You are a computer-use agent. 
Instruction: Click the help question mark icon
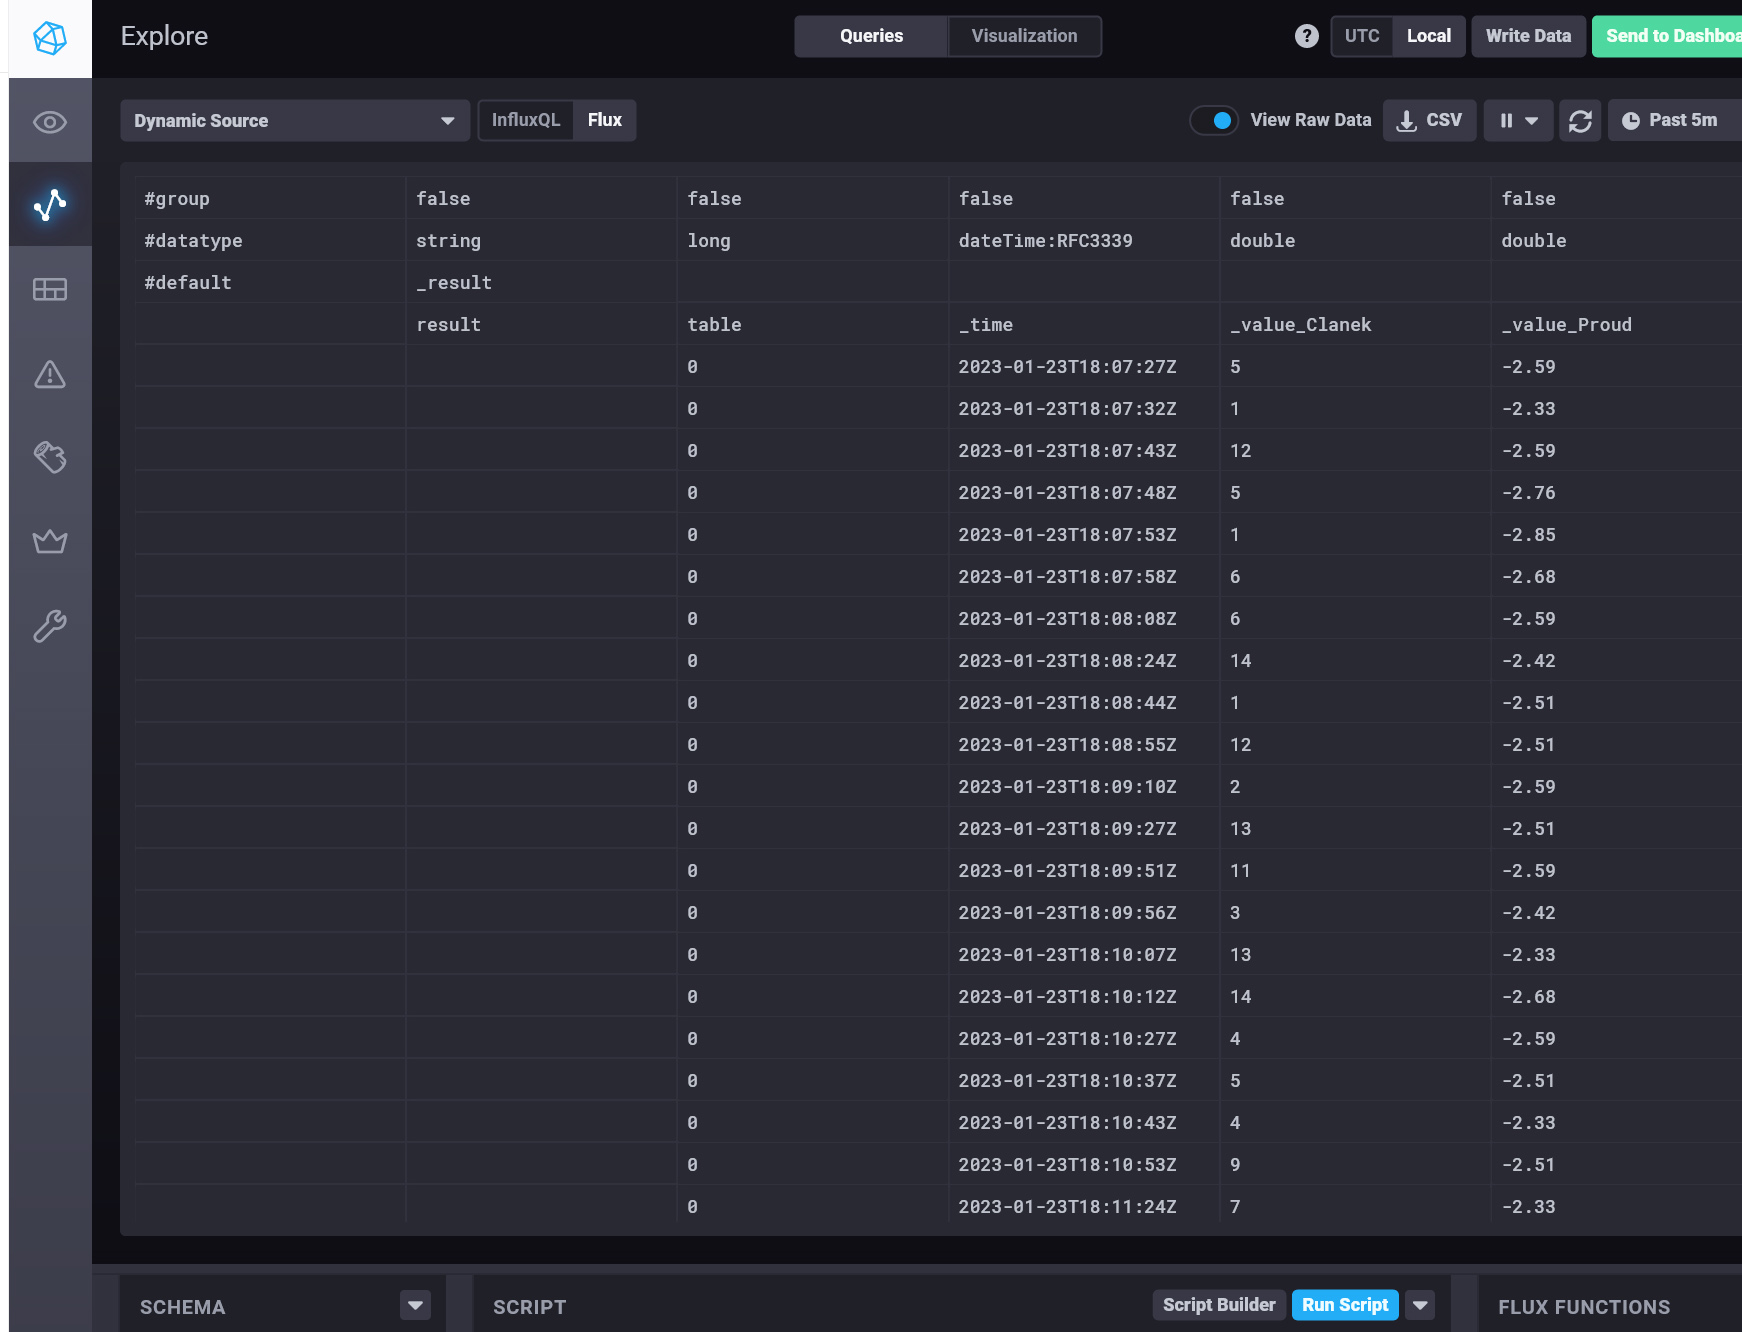point(1306,36)
